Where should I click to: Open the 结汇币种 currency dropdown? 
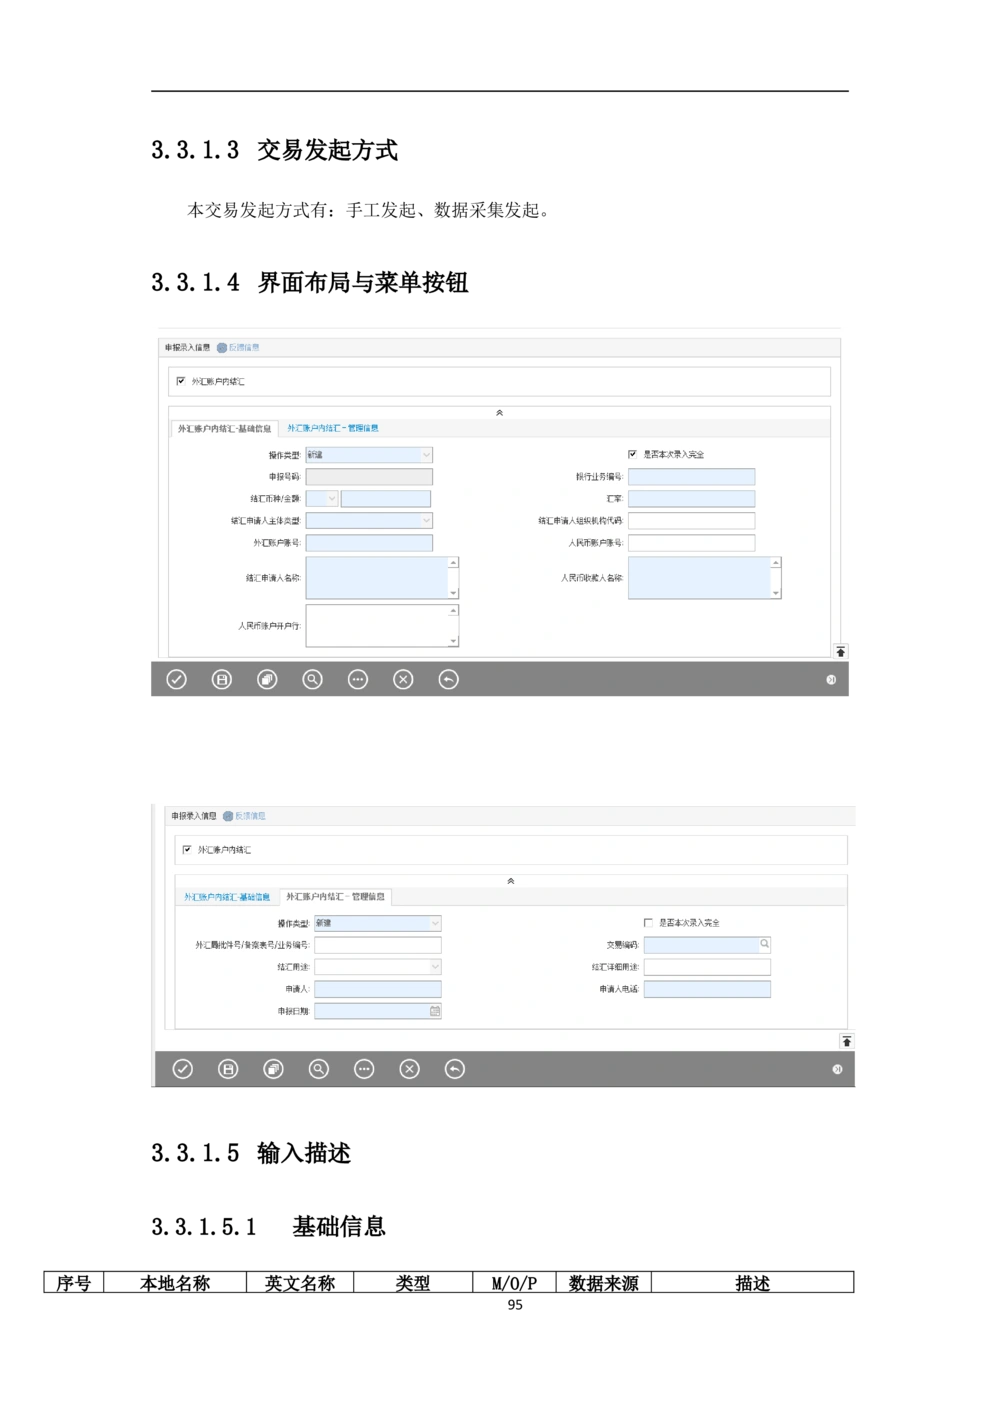331,498
